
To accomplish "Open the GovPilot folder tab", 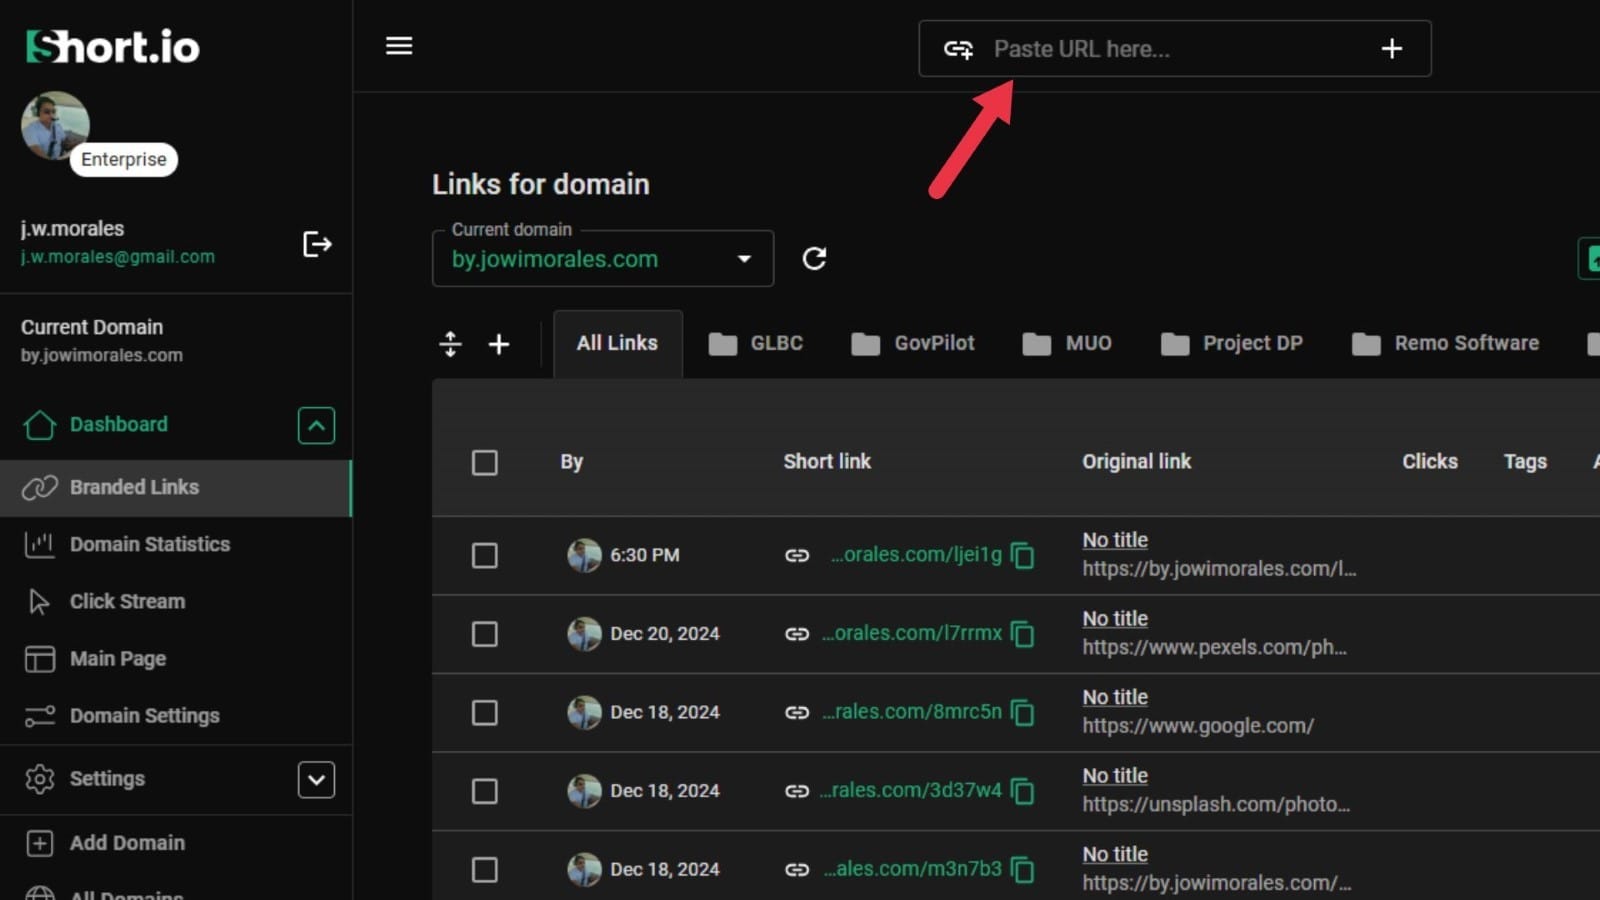I will [913, 343].
